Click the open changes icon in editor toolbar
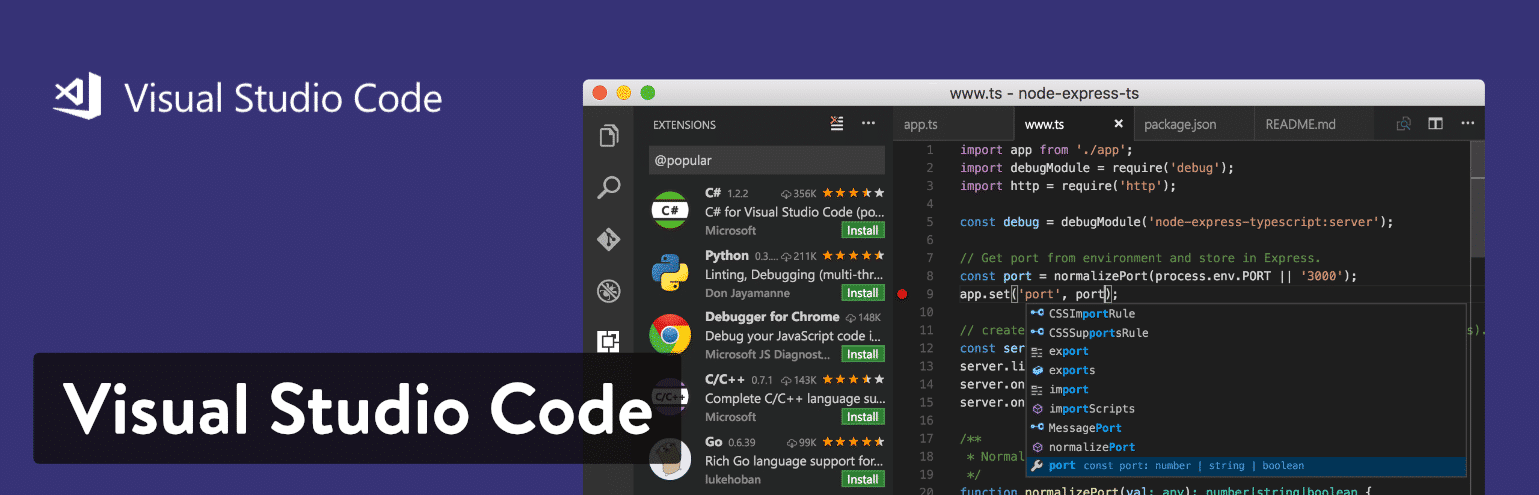Viewport: 1539px width, 495px height. tap(1403, 124)
